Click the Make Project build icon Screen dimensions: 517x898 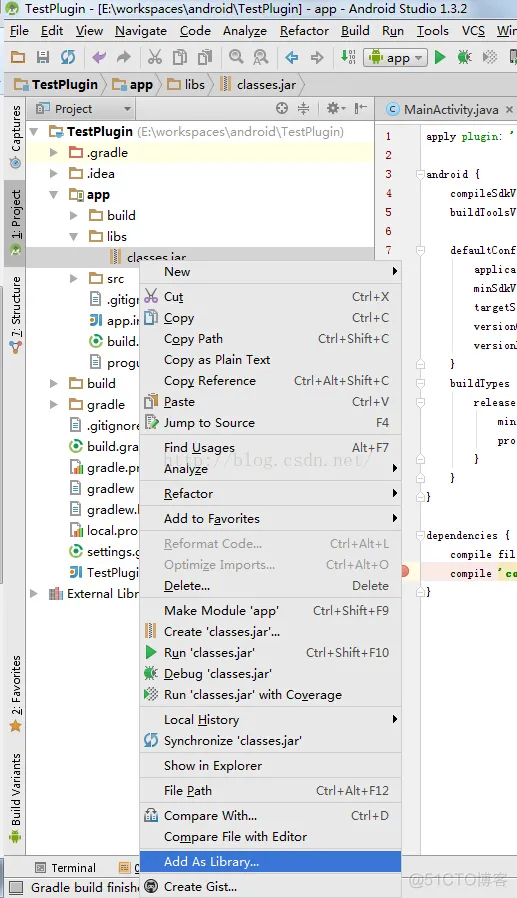point(348,57)
